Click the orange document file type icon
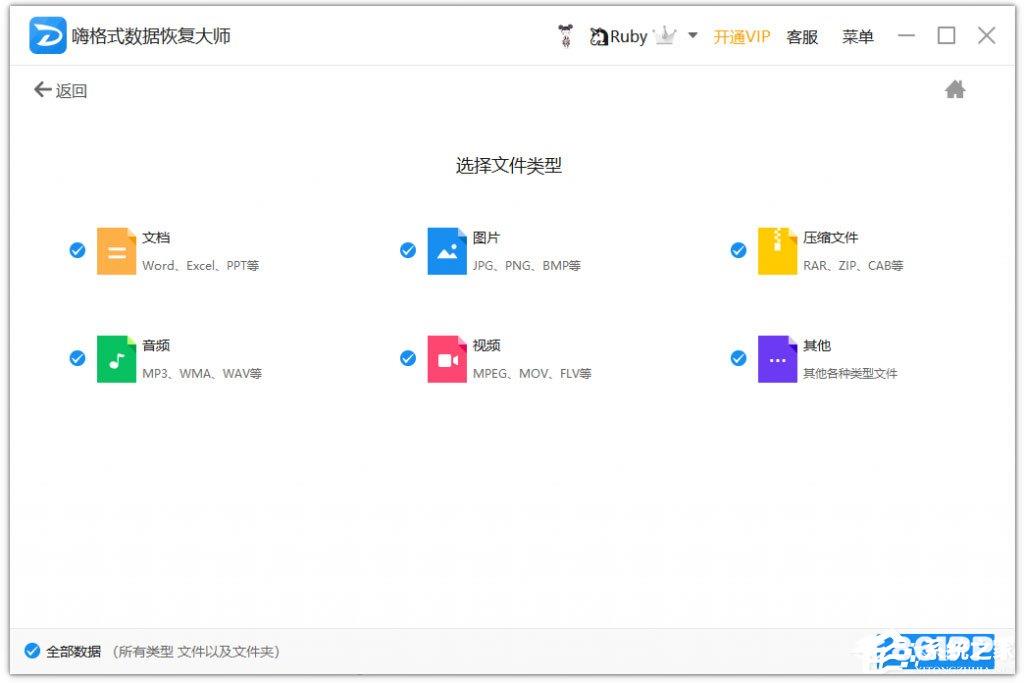1024x683 pixels. click(x=116, y=251)
